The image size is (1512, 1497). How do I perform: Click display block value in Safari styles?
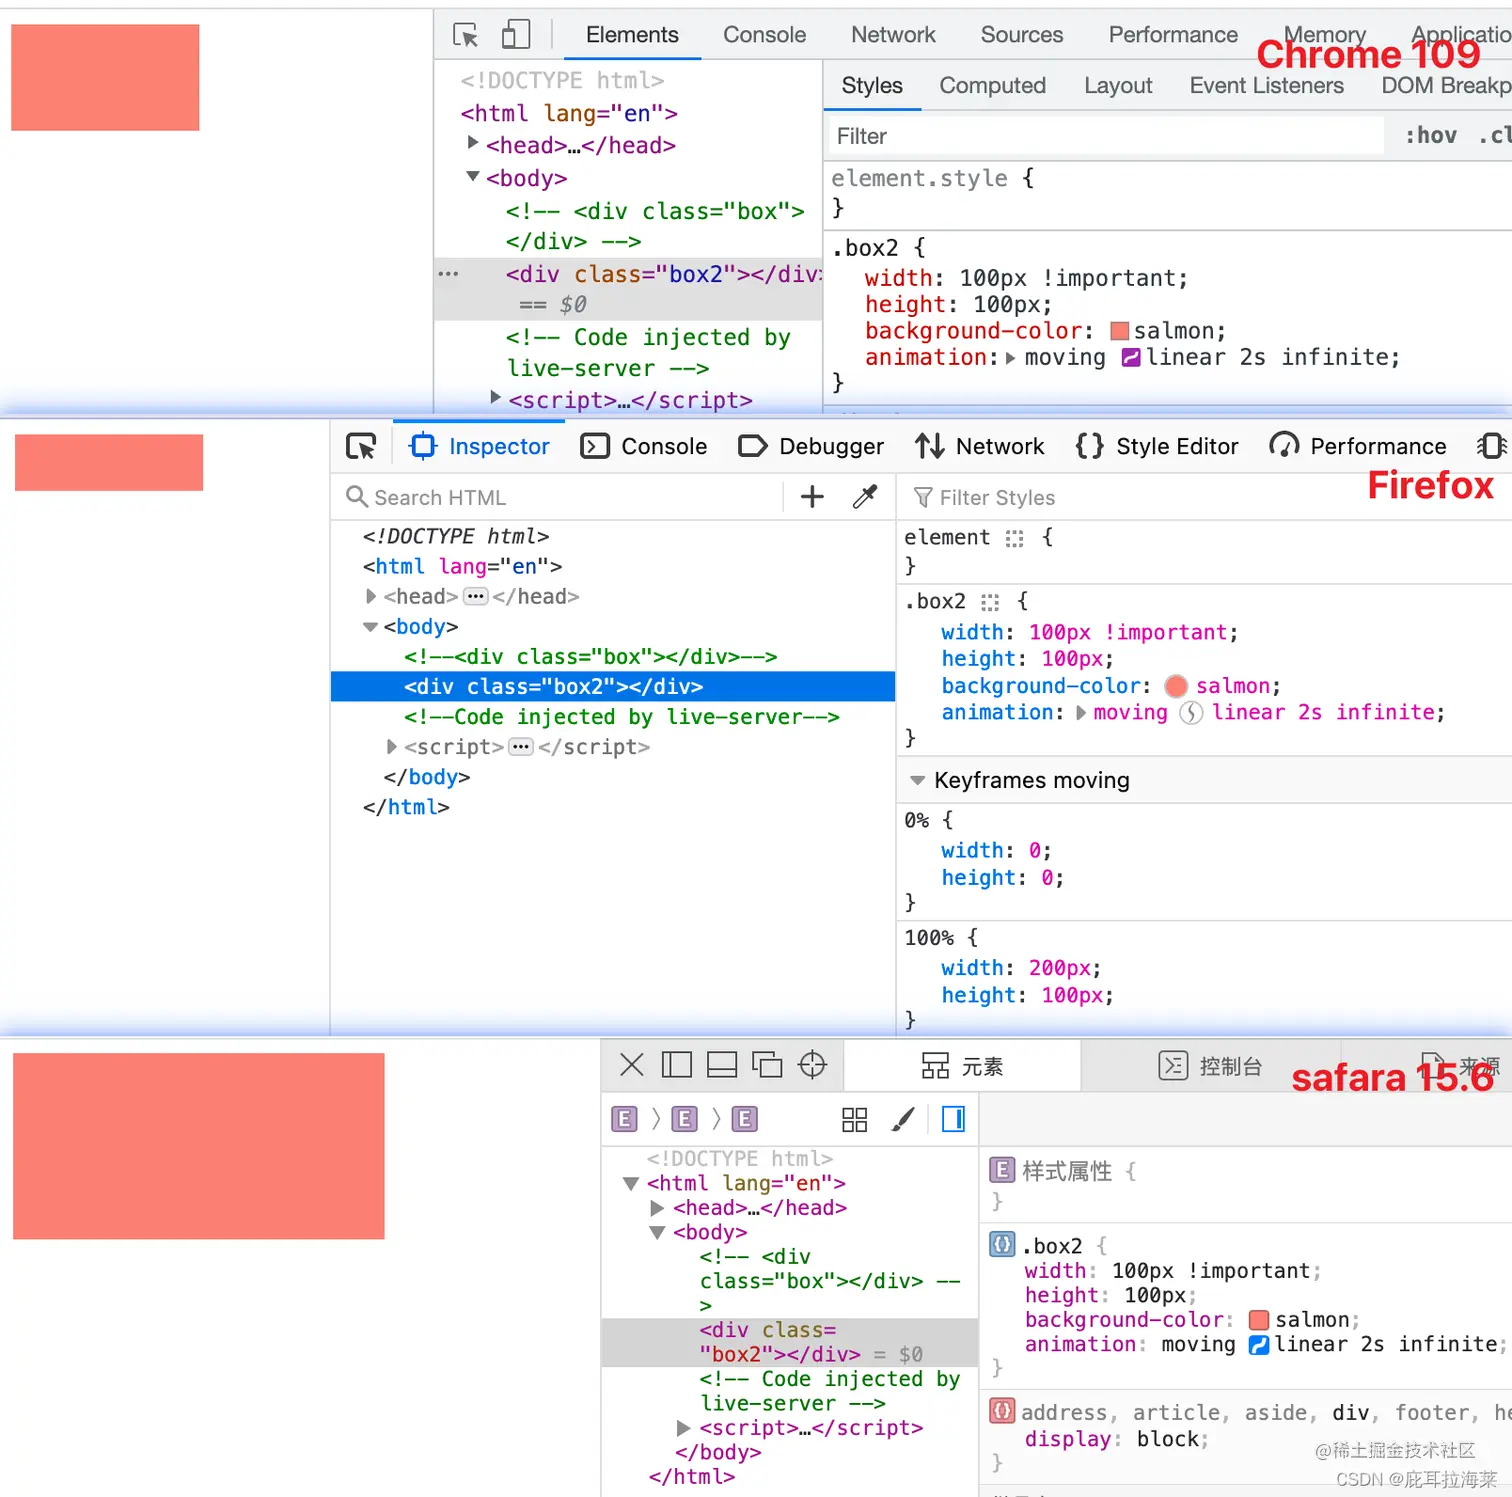tap(1170, 1439)
